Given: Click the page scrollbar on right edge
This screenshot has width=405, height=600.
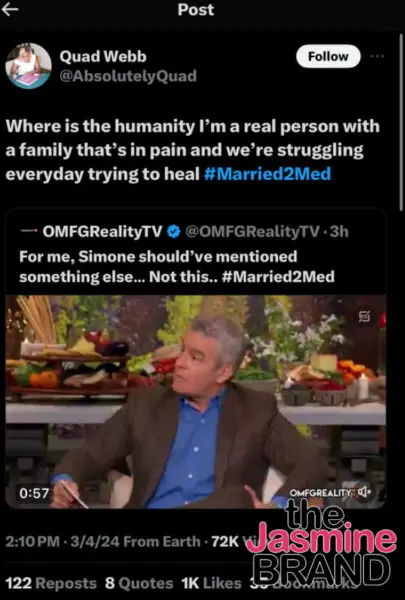Looking at the screenshot, I should [401, 122].
